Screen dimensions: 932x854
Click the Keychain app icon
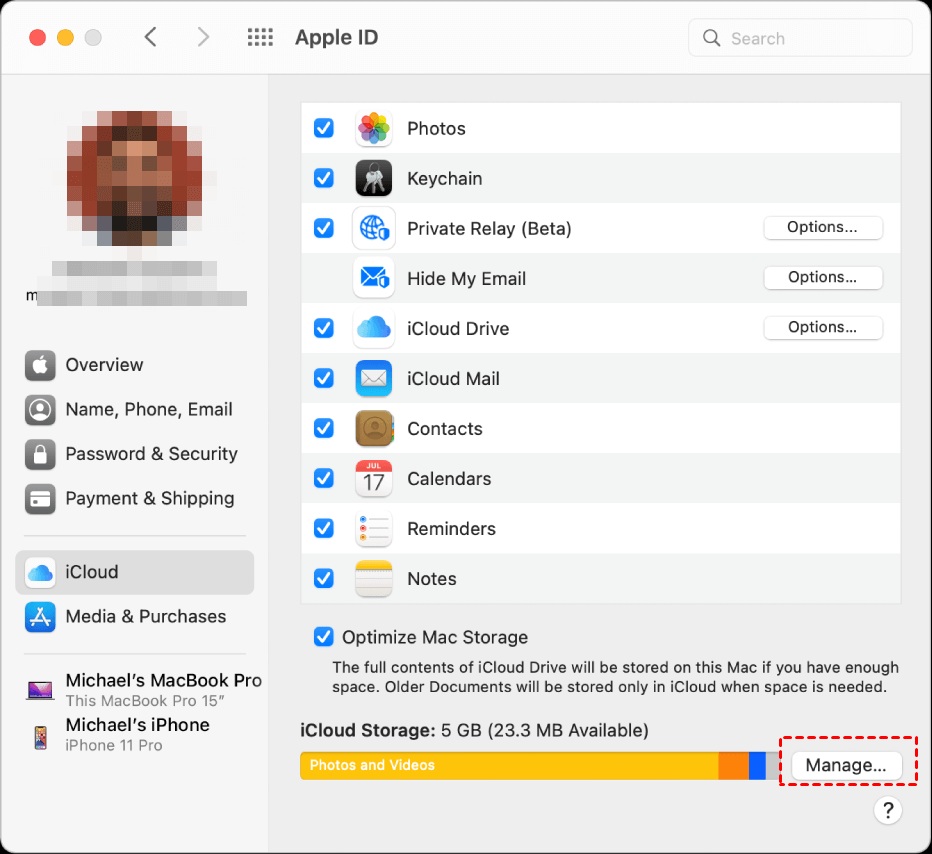374,179
